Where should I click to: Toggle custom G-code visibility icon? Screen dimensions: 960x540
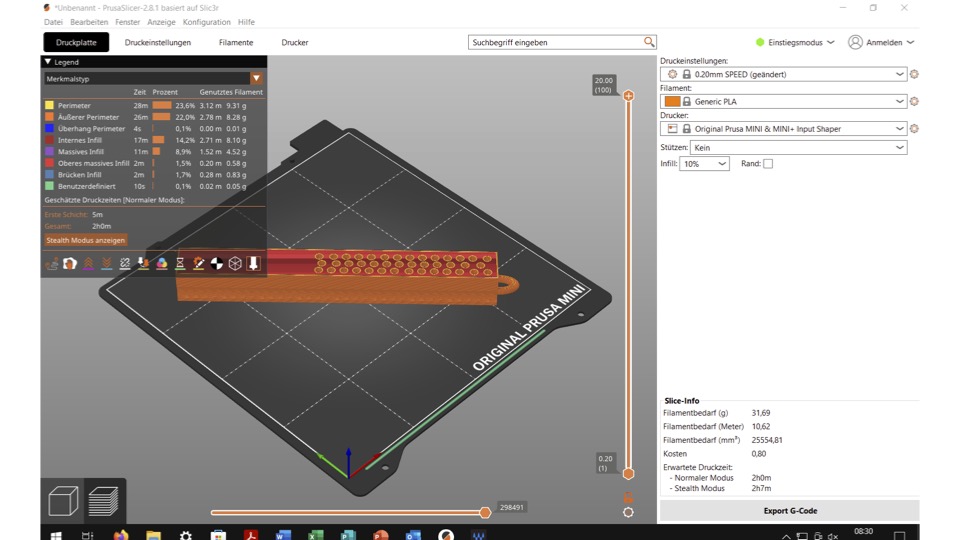click(198, 263)
